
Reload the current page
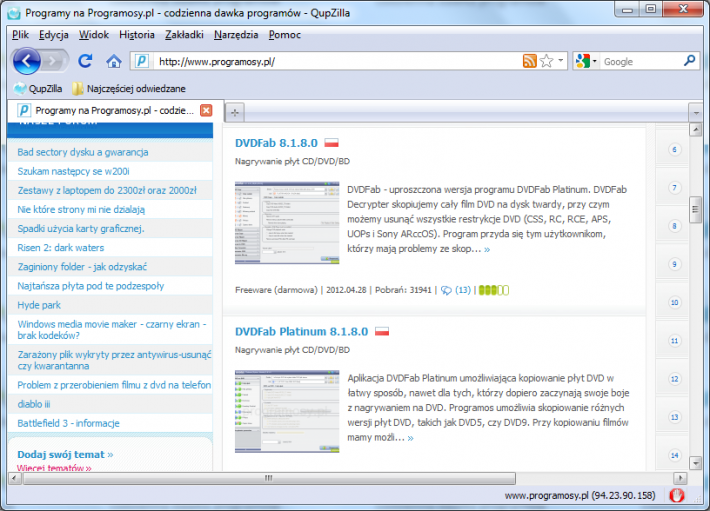click(x=85, y=61)
